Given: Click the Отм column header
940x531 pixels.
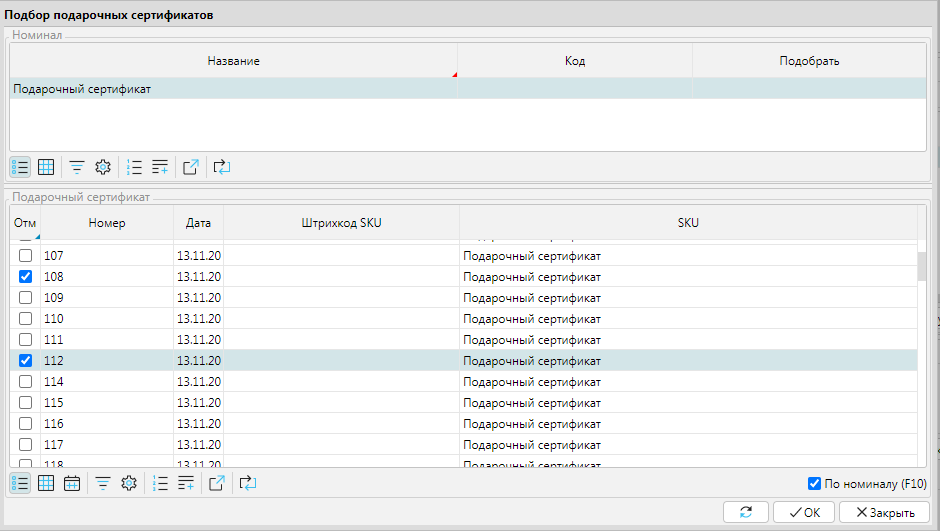Looking at the screenshot, I should pyautogui.click(x=24, y=223).
